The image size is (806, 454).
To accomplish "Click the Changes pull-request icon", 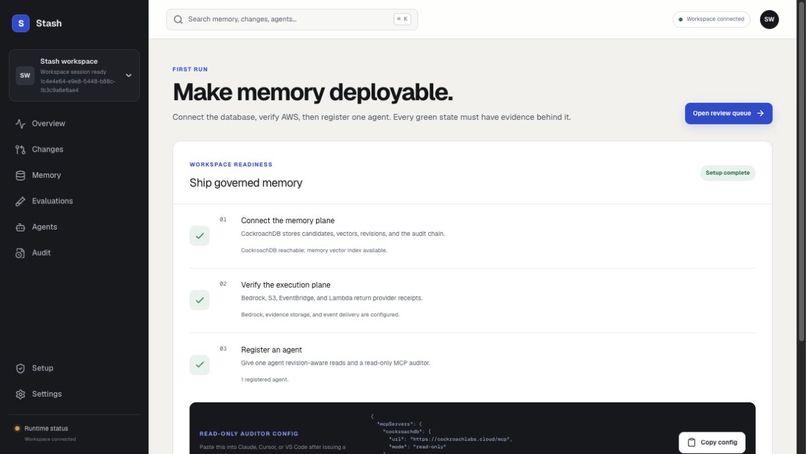I will 21,149.
